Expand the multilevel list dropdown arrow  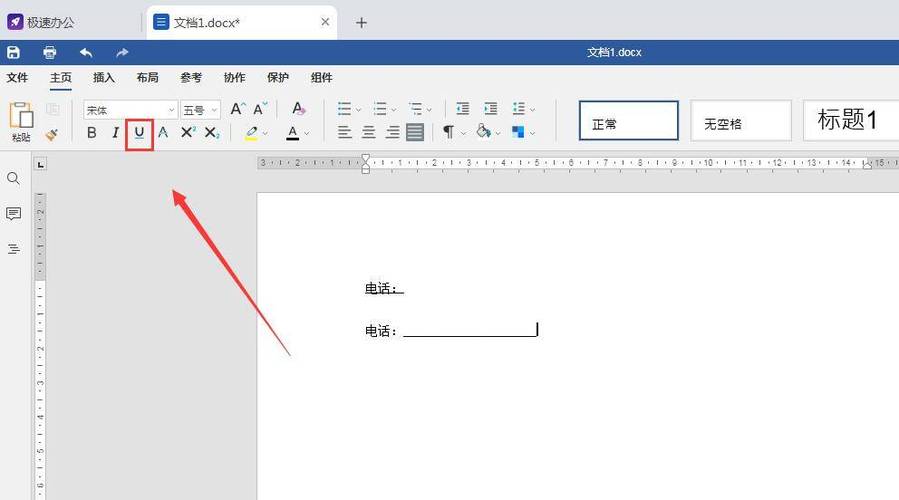tap(429, 110)
